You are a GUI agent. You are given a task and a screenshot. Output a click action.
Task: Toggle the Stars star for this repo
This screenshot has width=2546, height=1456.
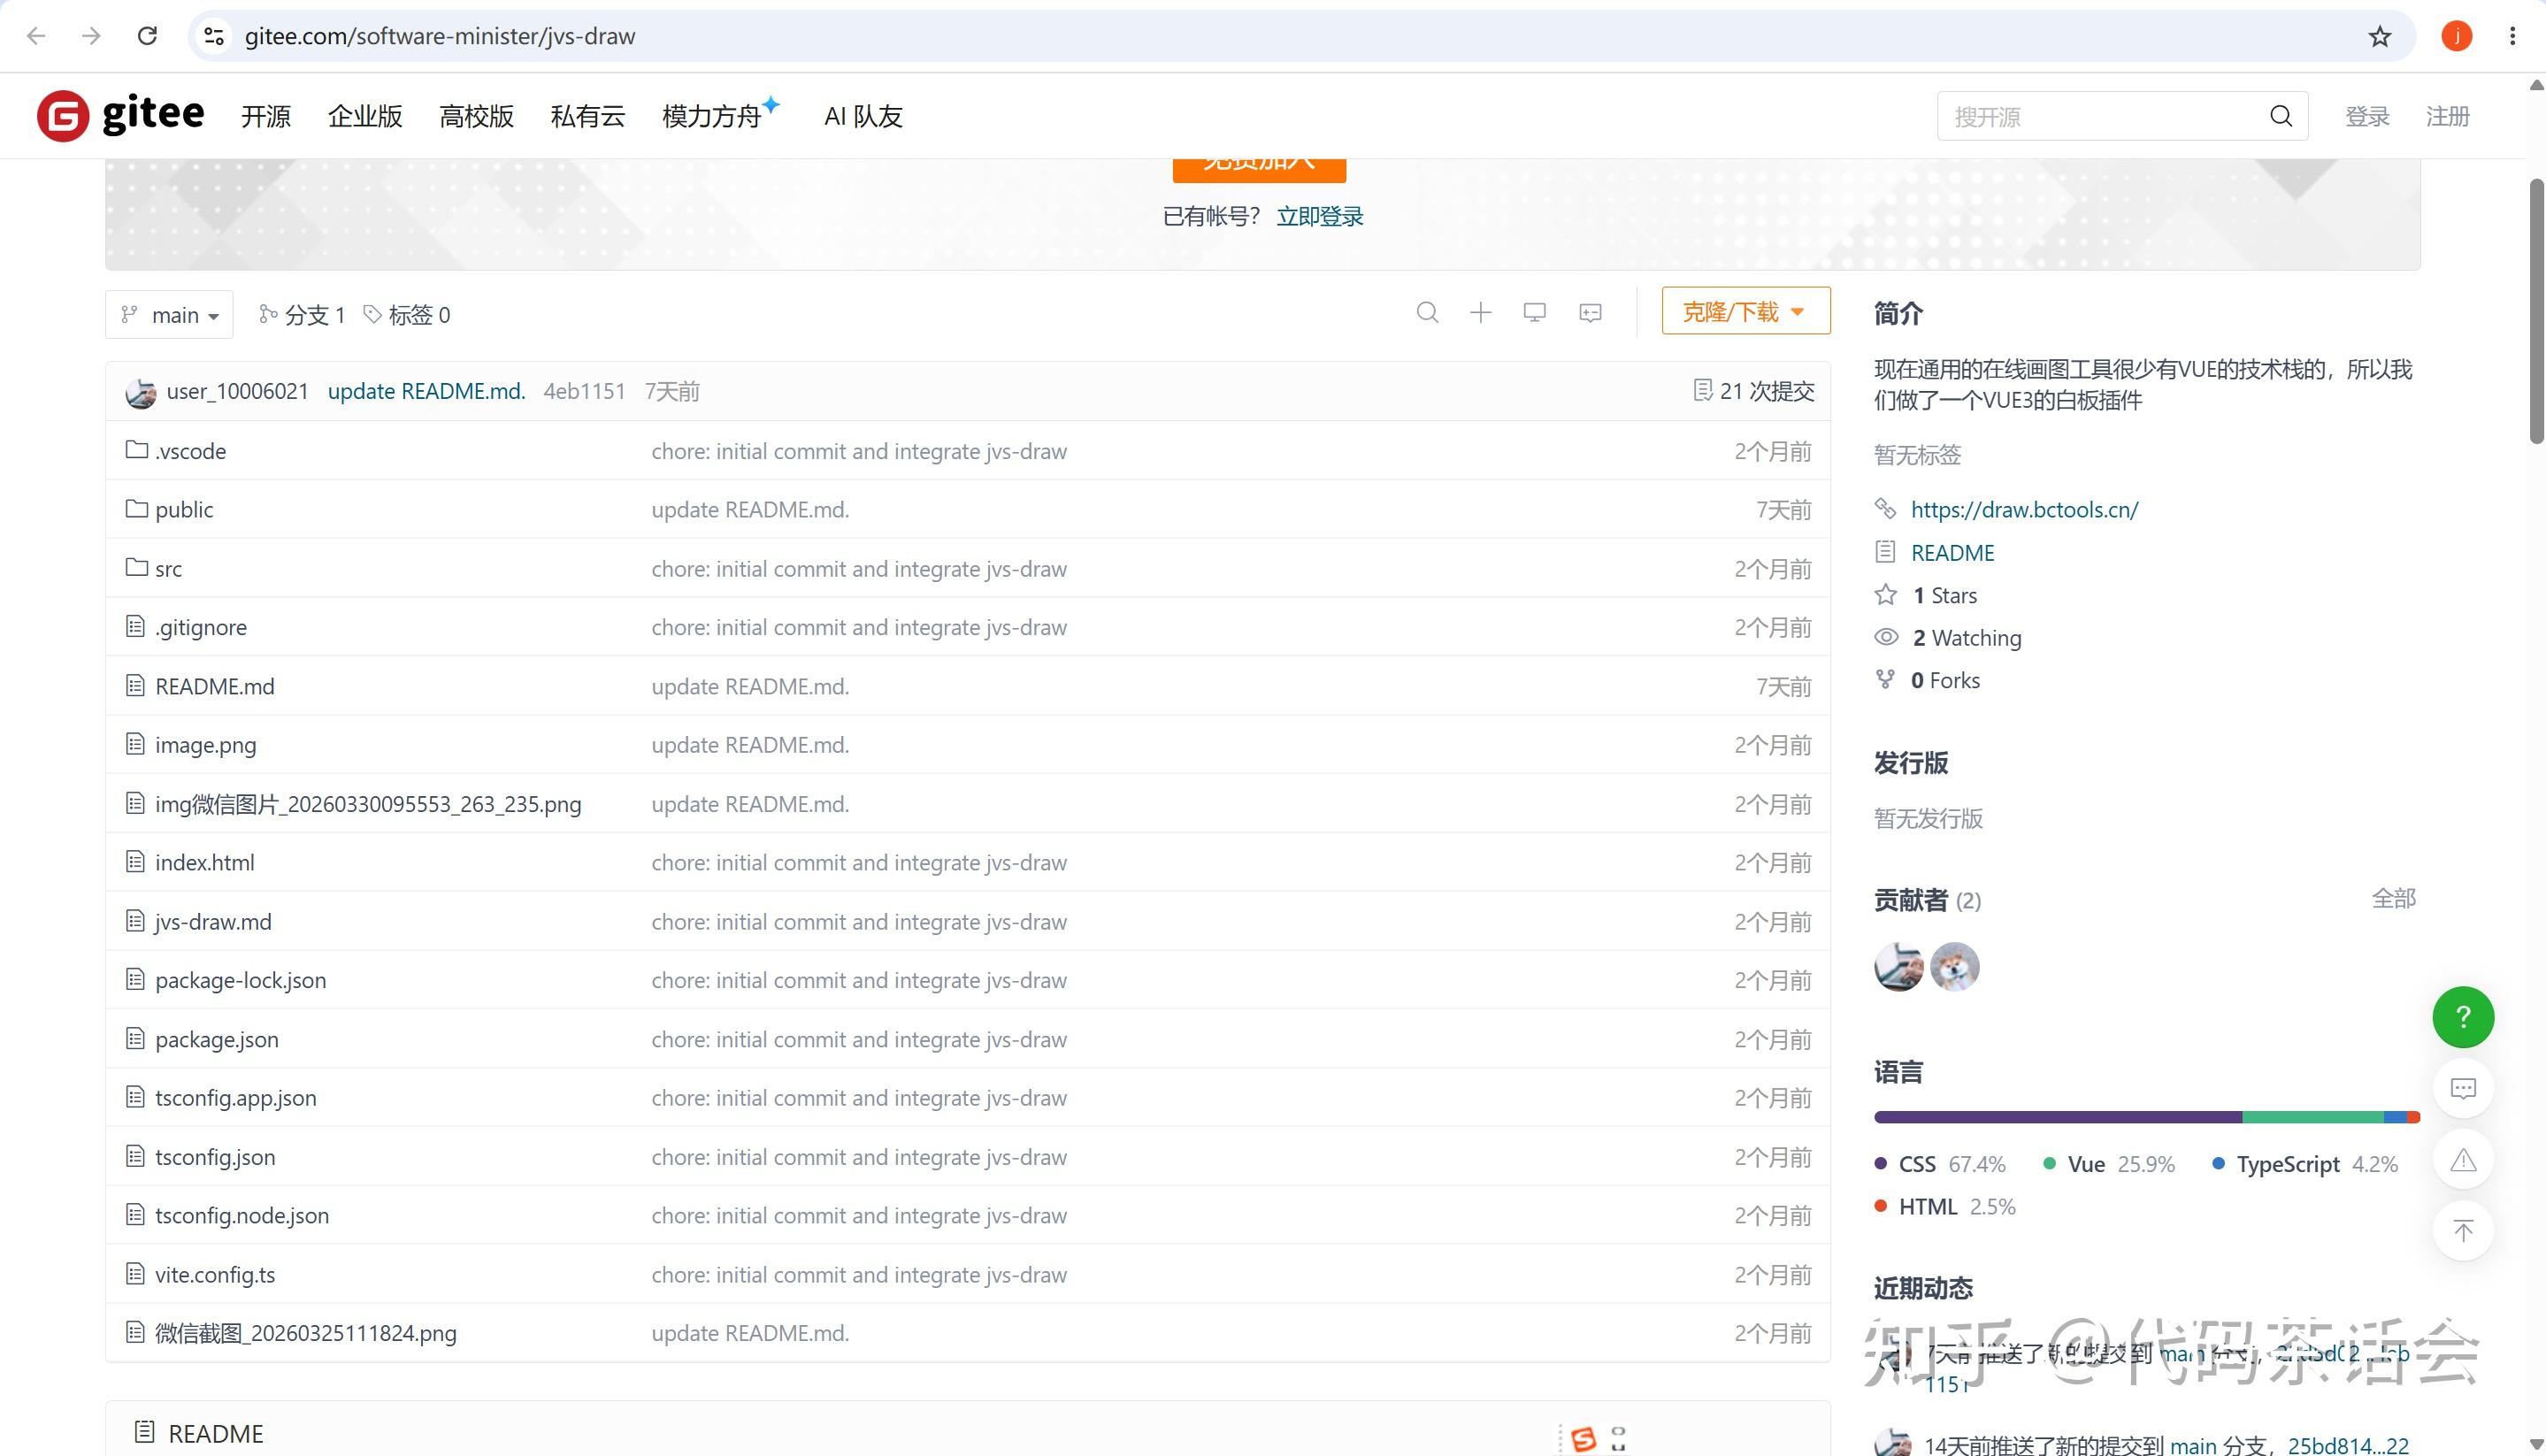tap(1886, 595)
